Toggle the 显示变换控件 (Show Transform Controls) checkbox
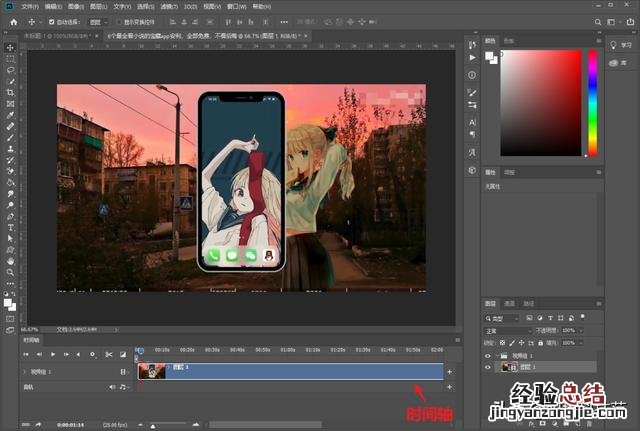The image size is (640, 431). coord(118,20)
